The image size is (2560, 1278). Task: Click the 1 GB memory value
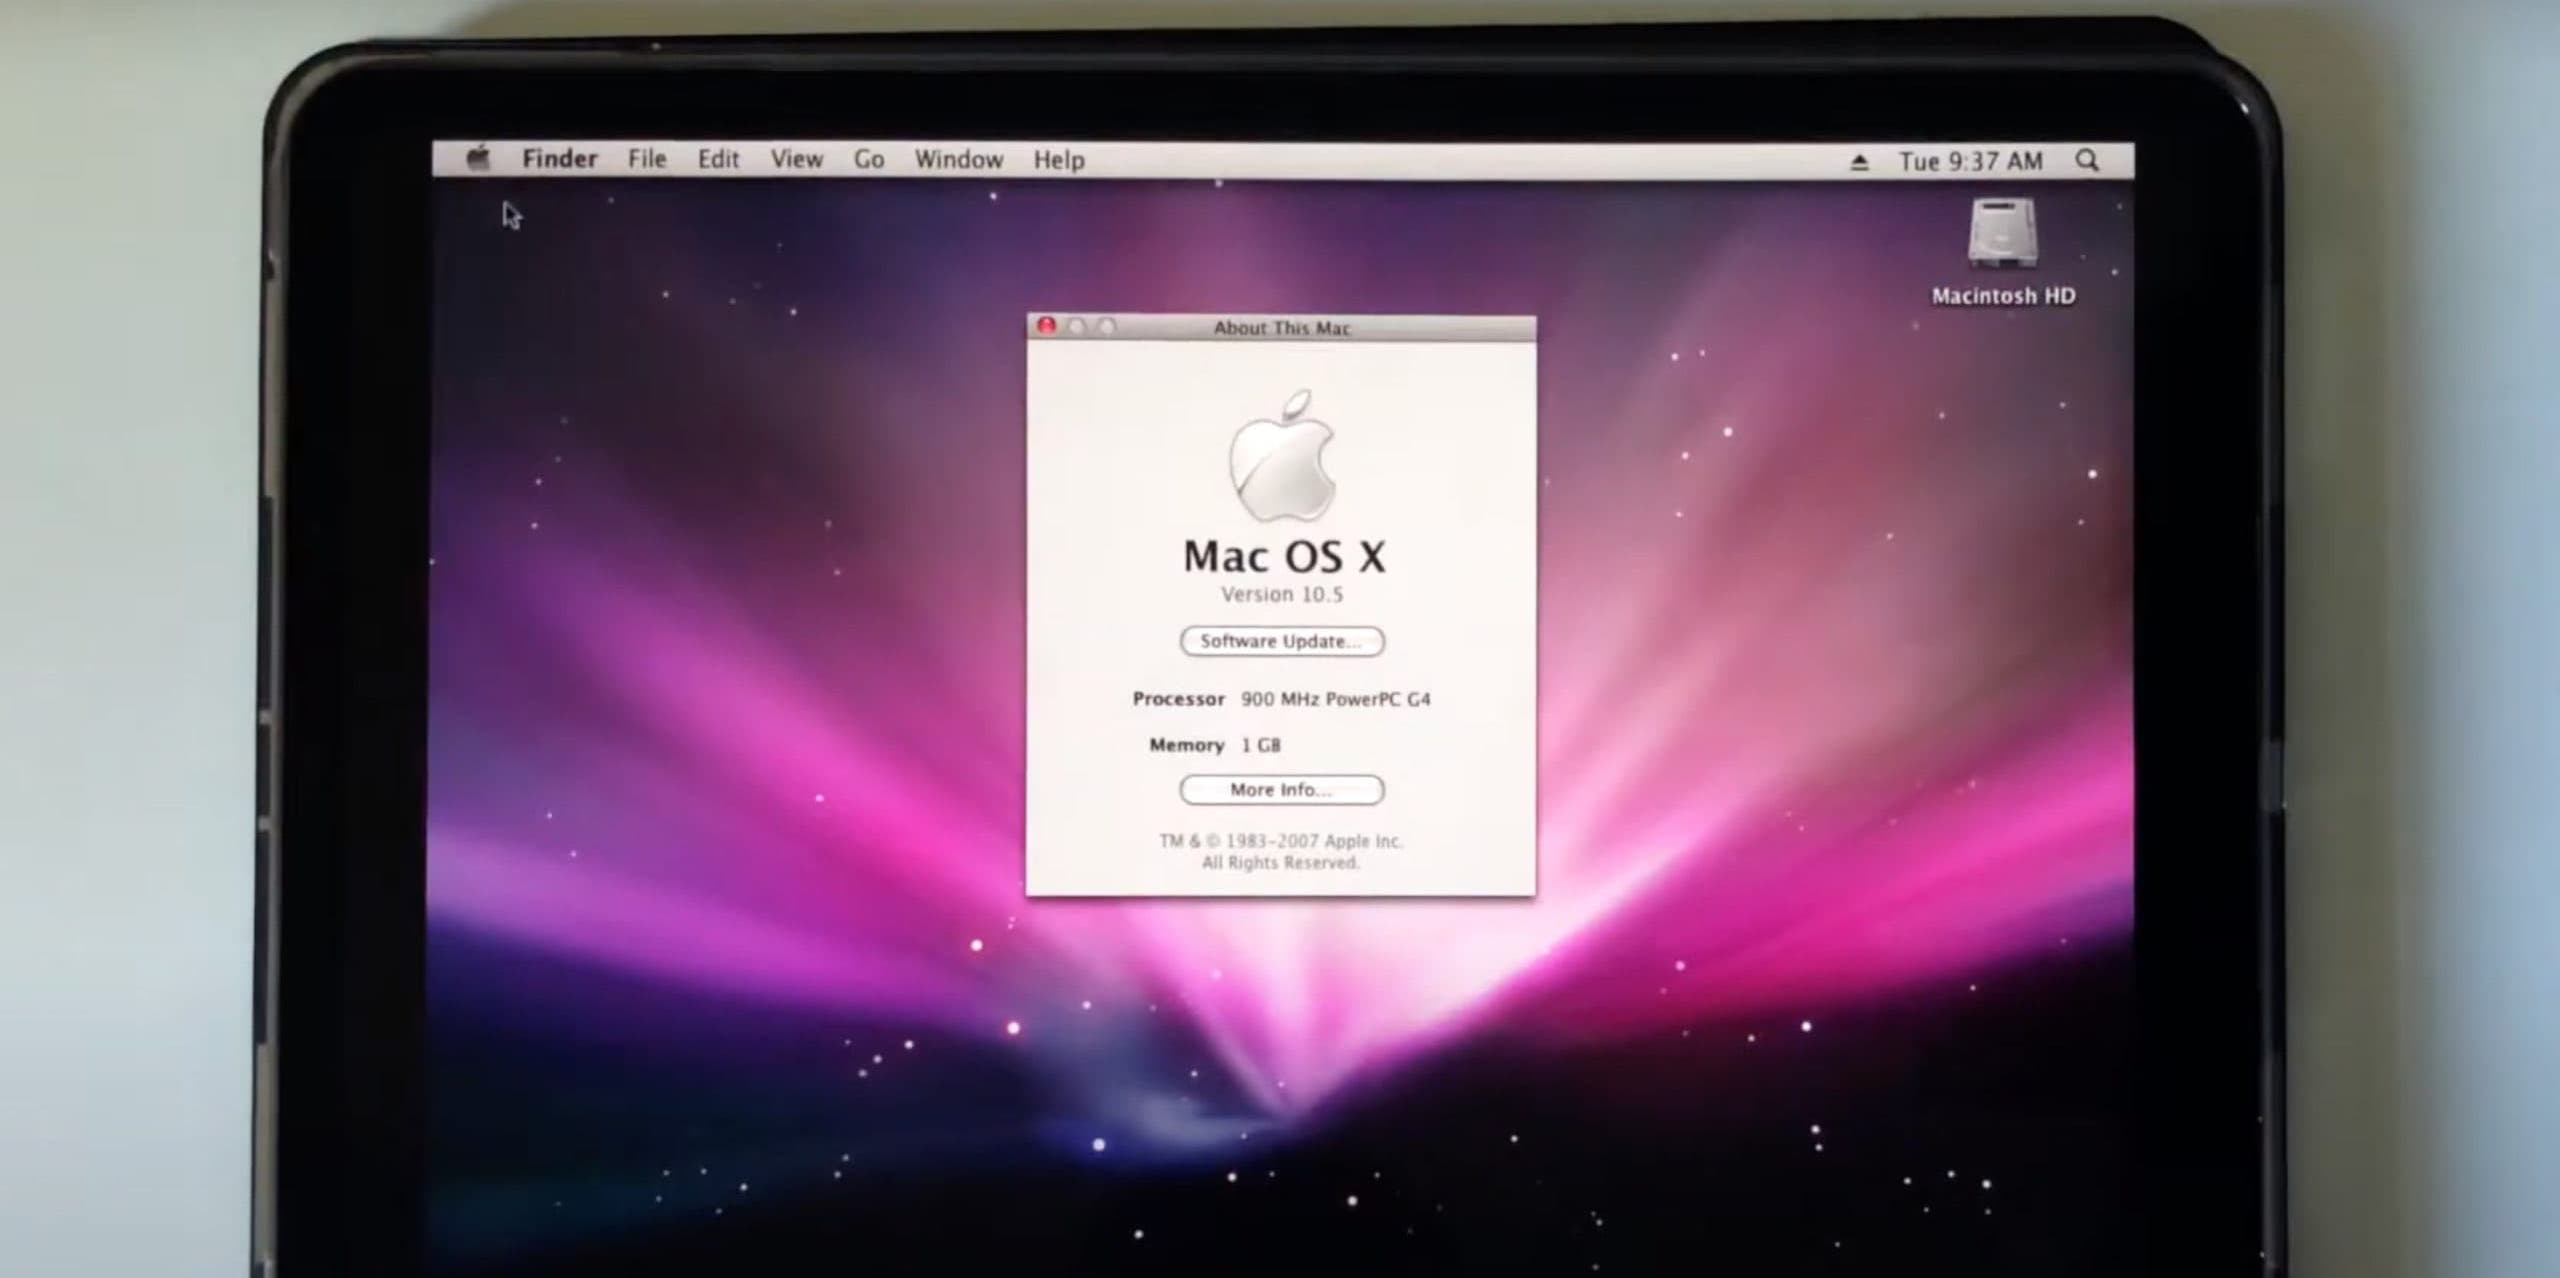[x=1261, y=745]
